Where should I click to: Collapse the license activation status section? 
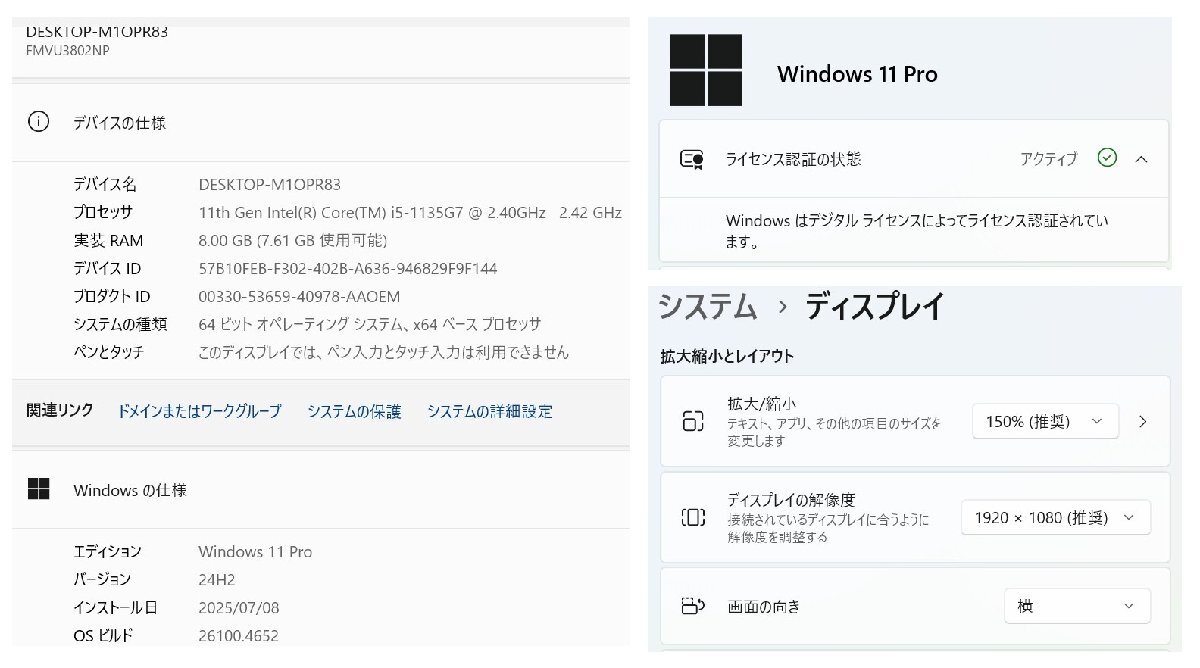pyautogui.click(x=1141, y=159)
